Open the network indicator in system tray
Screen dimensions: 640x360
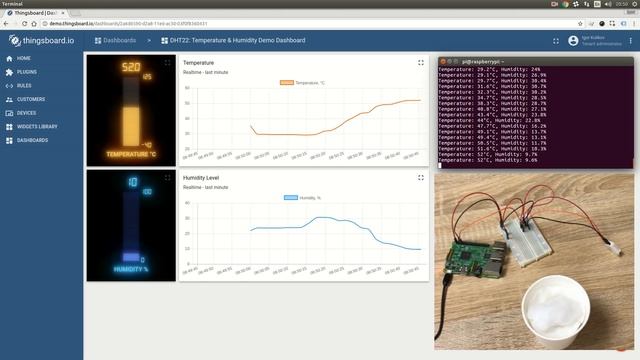(x=587, y=4)
